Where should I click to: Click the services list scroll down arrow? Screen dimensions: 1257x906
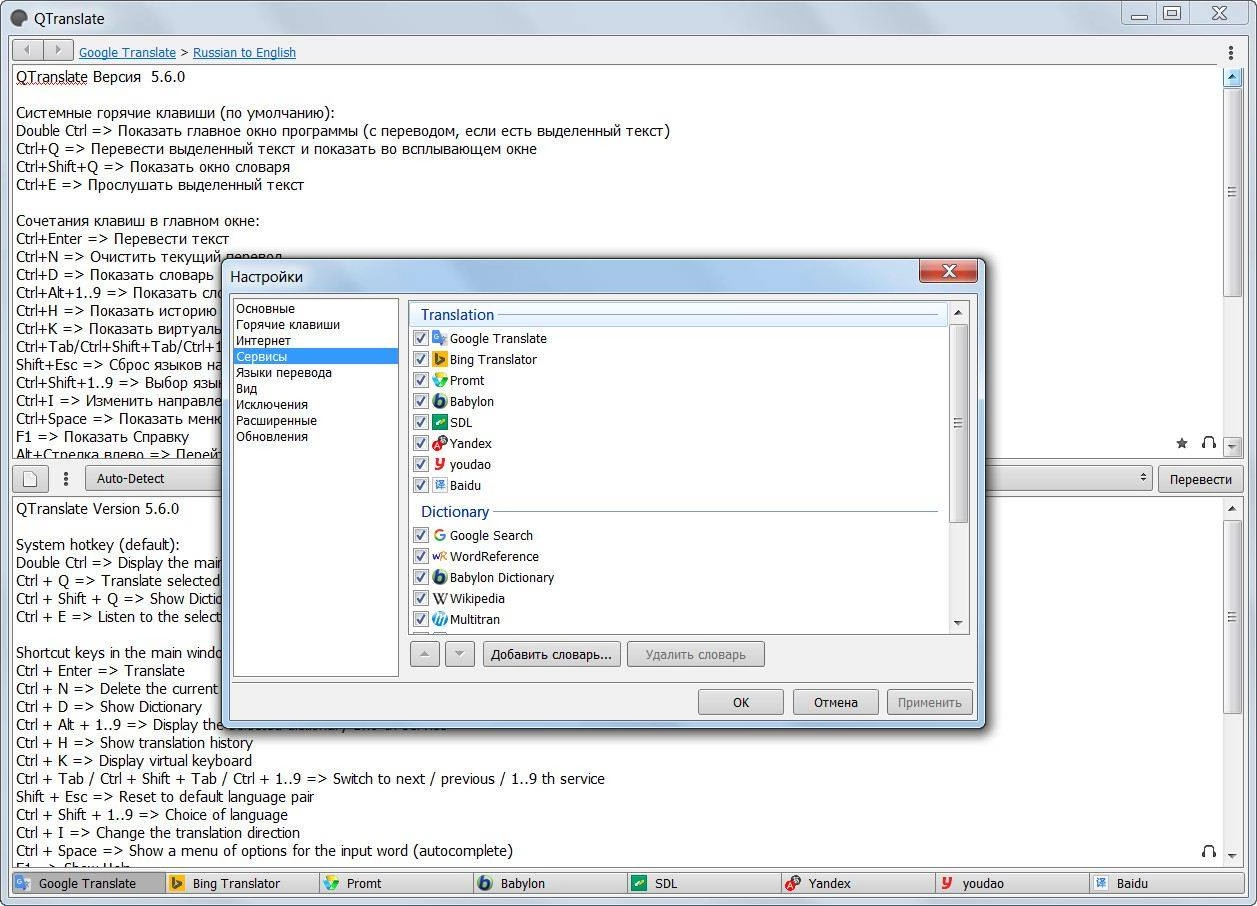coord(958,622)
